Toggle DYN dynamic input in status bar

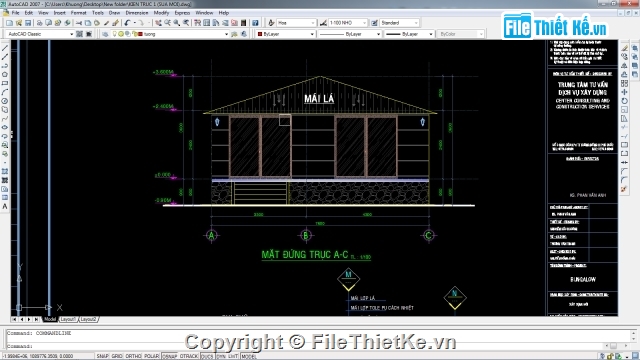[x=221, y=356]
